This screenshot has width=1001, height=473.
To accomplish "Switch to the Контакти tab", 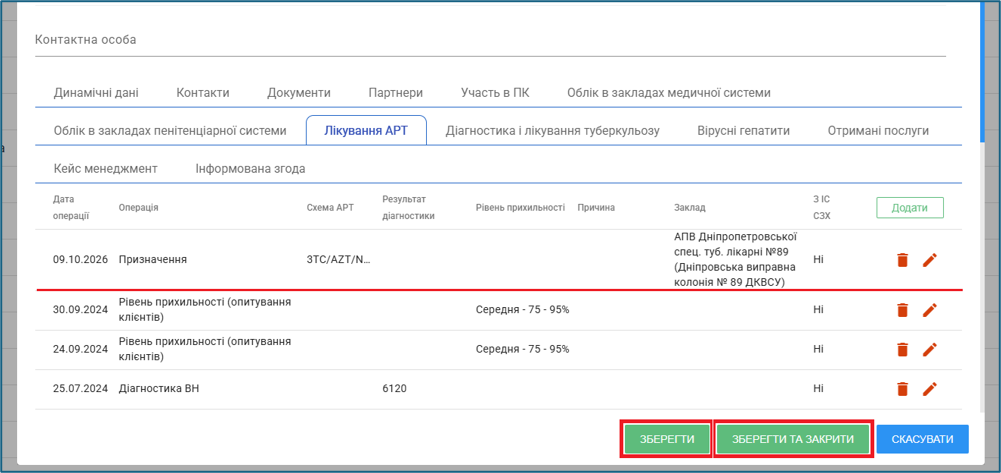I will click(x=203, y=93).
